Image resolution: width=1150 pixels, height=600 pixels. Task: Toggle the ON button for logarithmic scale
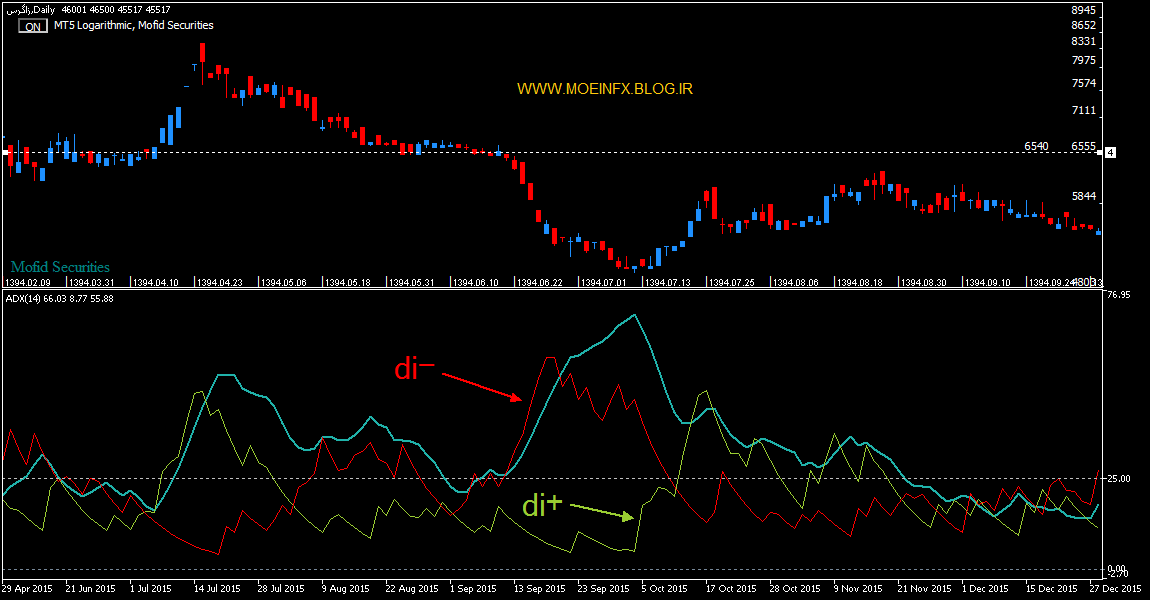(33, 27)
